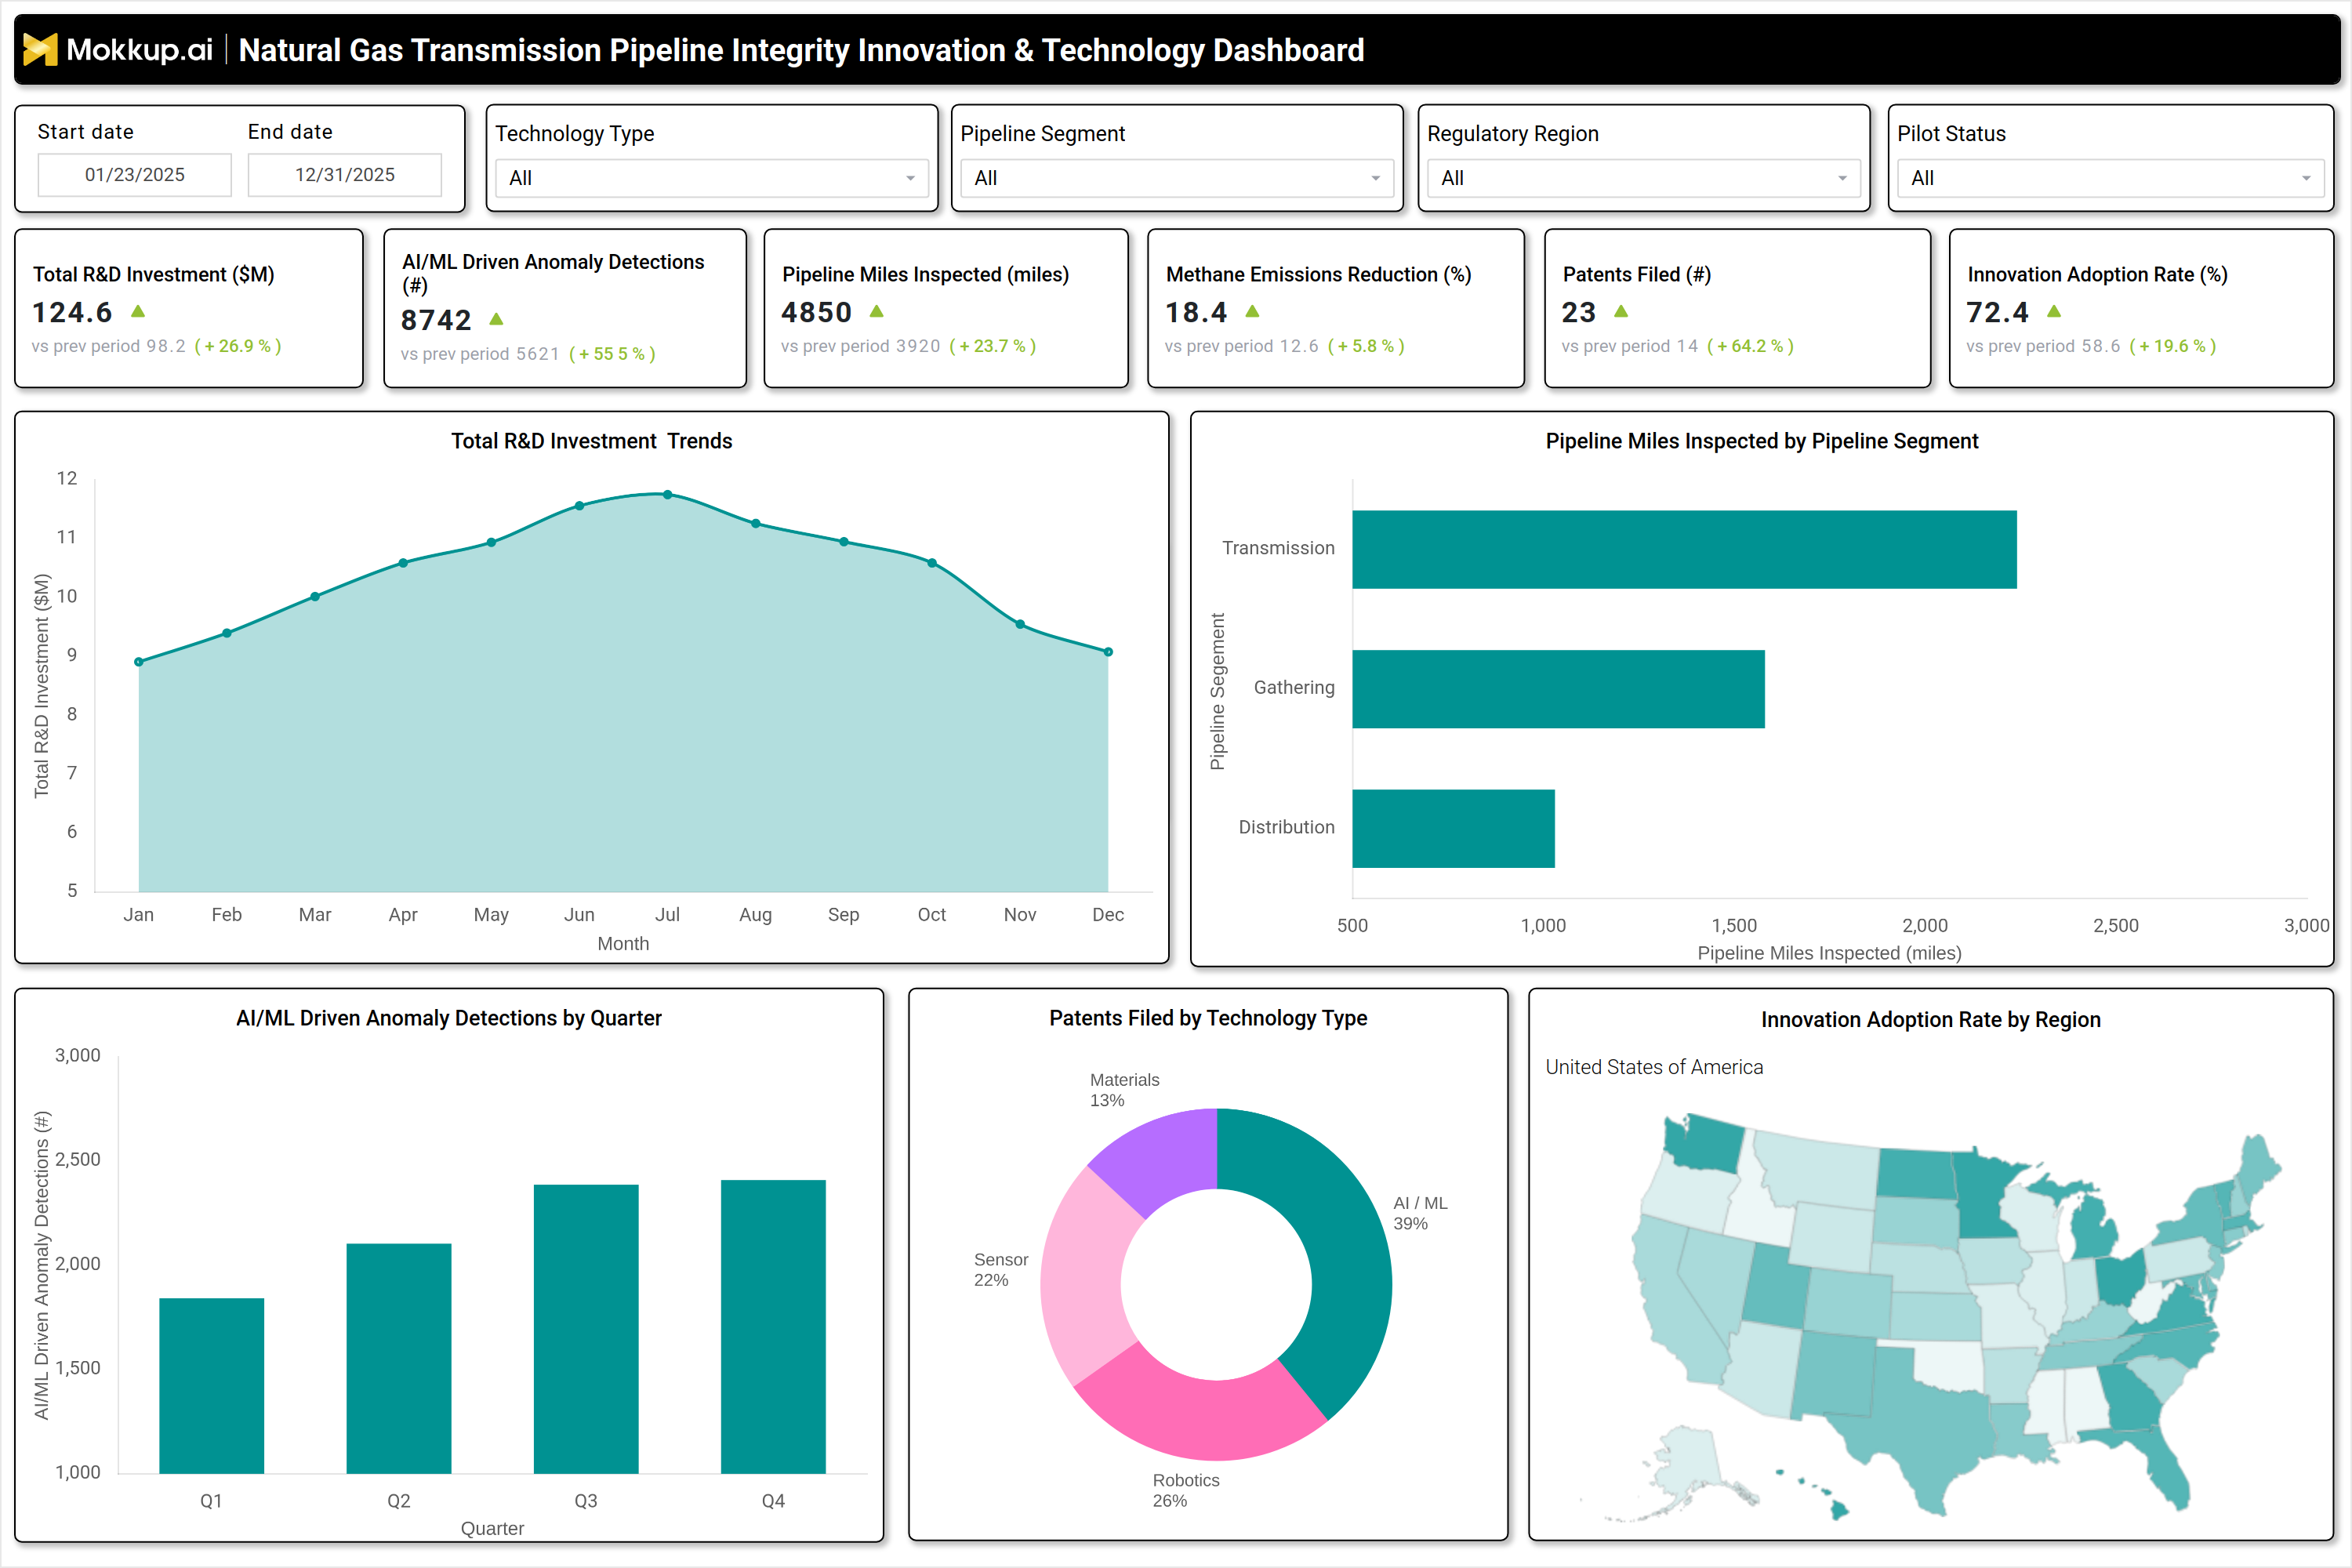The width and height of the screenshot is (2352, 1568).
Task: Click 'United States of America' map label
Action: point(1655,1067)
